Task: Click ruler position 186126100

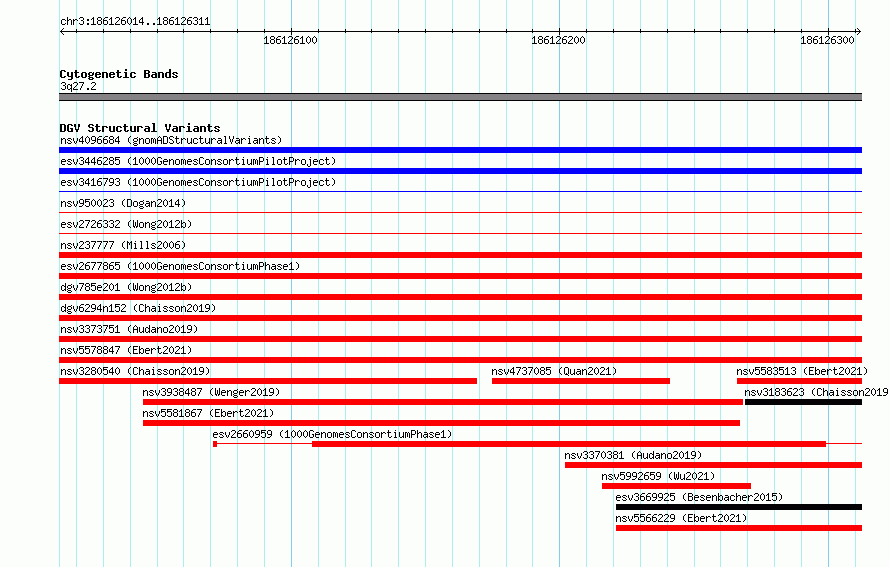Action: pyautogui.click(x=290, y=40)
